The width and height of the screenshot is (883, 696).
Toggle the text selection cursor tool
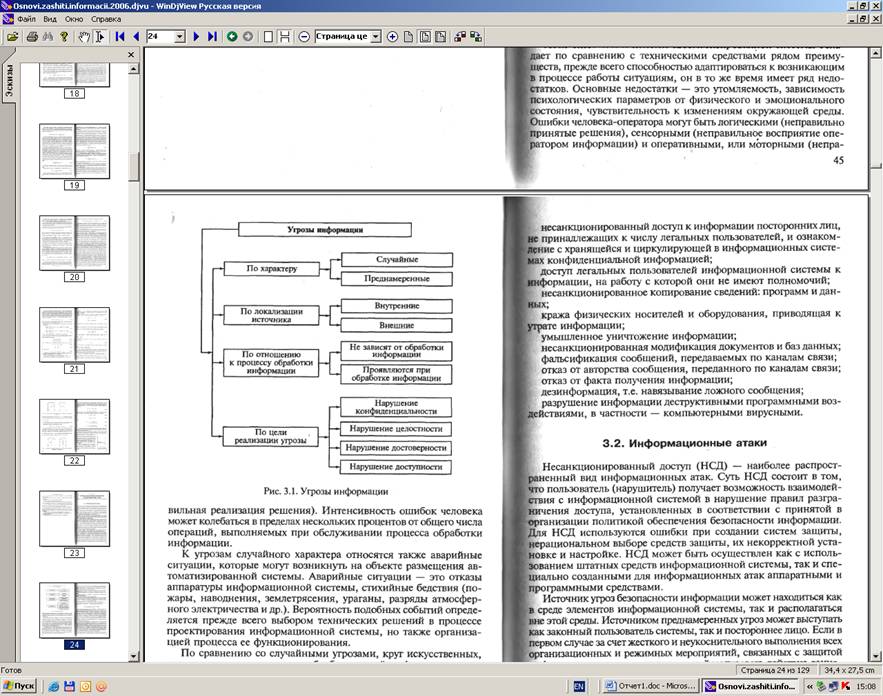[100, 37]
